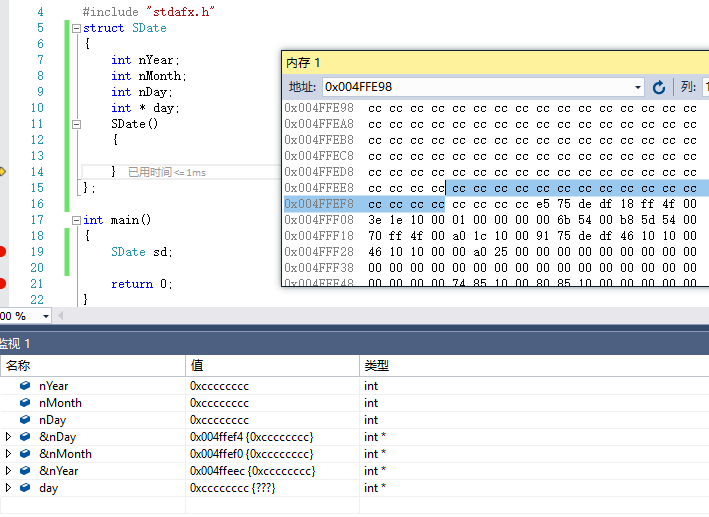Click the &nYear variable cube icon
Image resolution: width=709 pixels, height=517 pixels.
tap(25, 470)
